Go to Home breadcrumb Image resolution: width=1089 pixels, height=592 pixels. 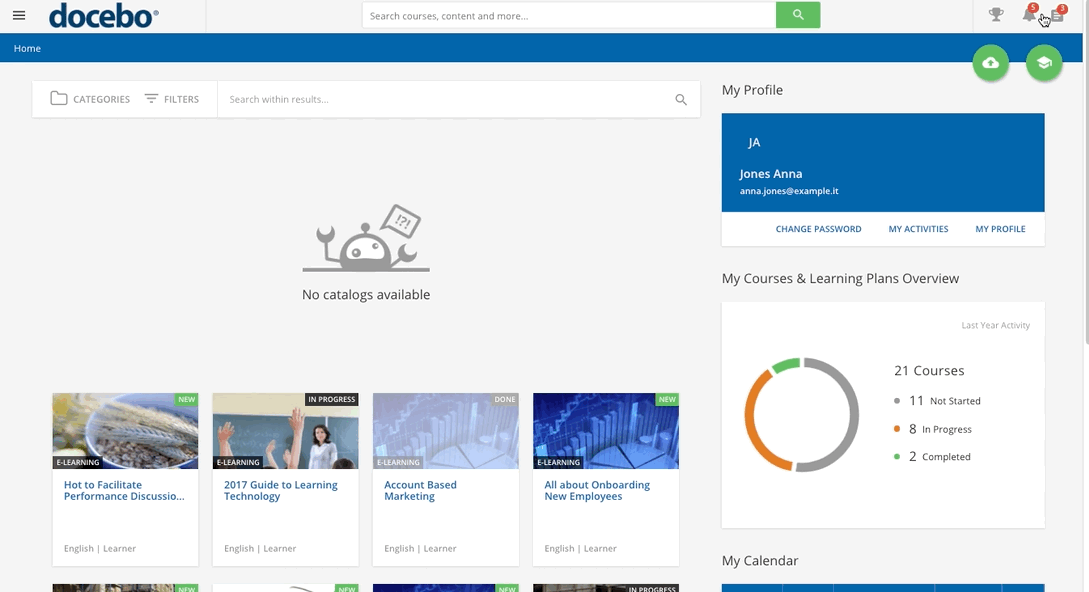tap(27, 48)
